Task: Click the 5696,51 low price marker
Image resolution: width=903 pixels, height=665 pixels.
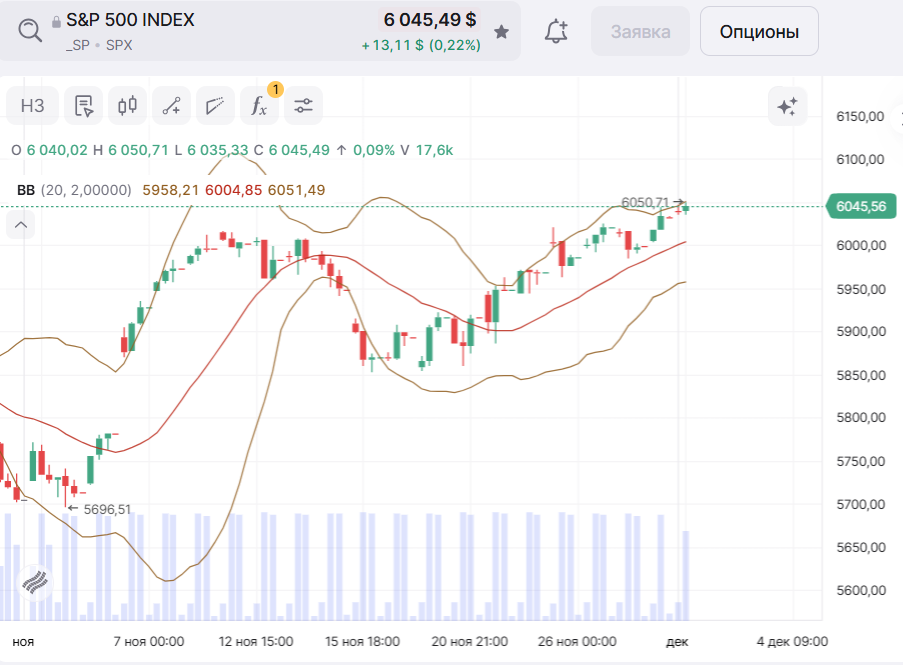Action: point(106,509)
